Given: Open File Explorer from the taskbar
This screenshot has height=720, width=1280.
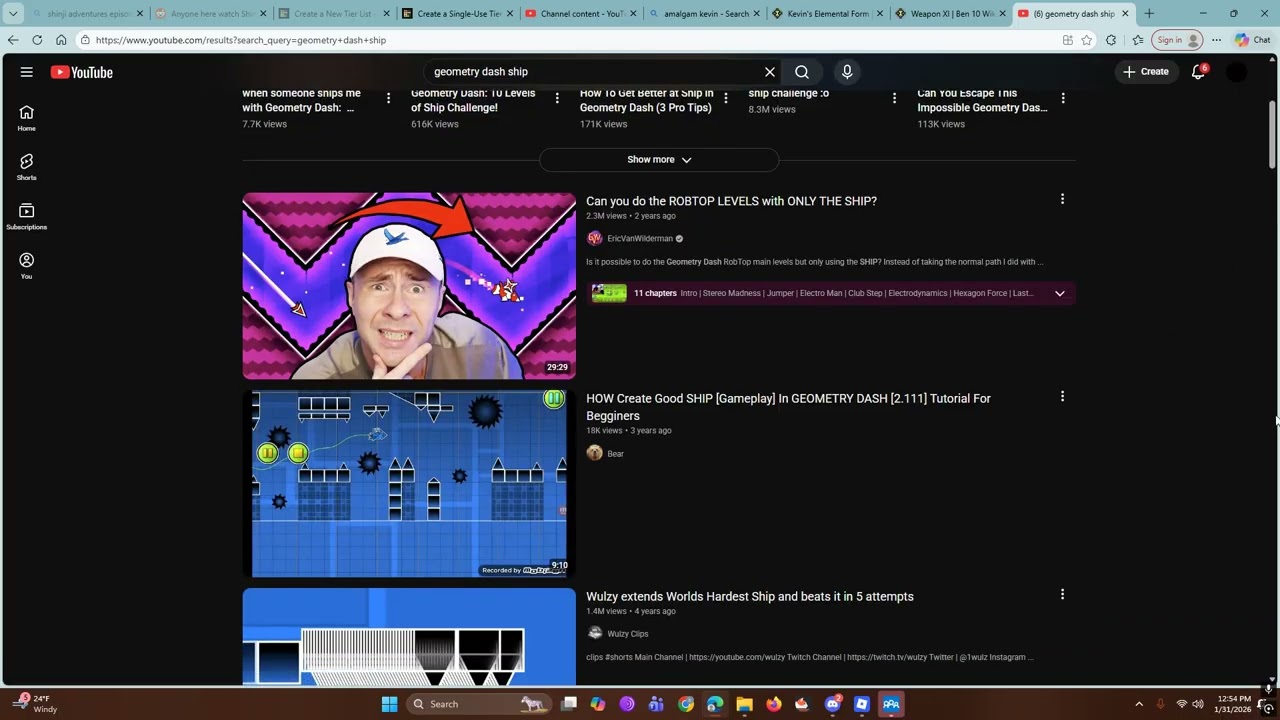Looking at the screenshot, I should (x=744, y=704).
